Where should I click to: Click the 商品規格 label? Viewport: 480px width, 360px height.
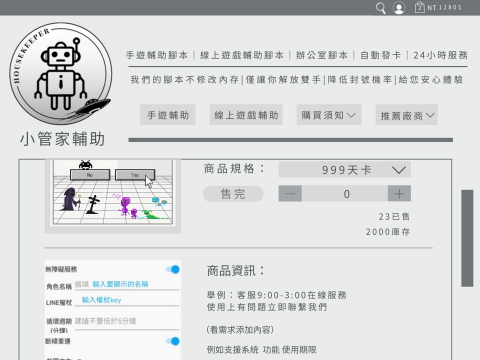234,169
